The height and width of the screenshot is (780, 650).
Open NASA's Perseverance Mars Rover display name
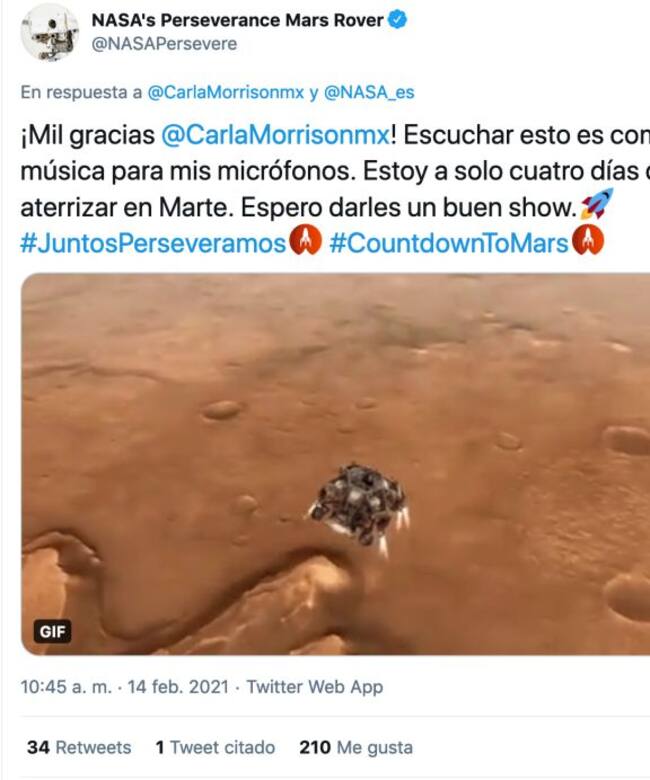click(x=237, y=20)
